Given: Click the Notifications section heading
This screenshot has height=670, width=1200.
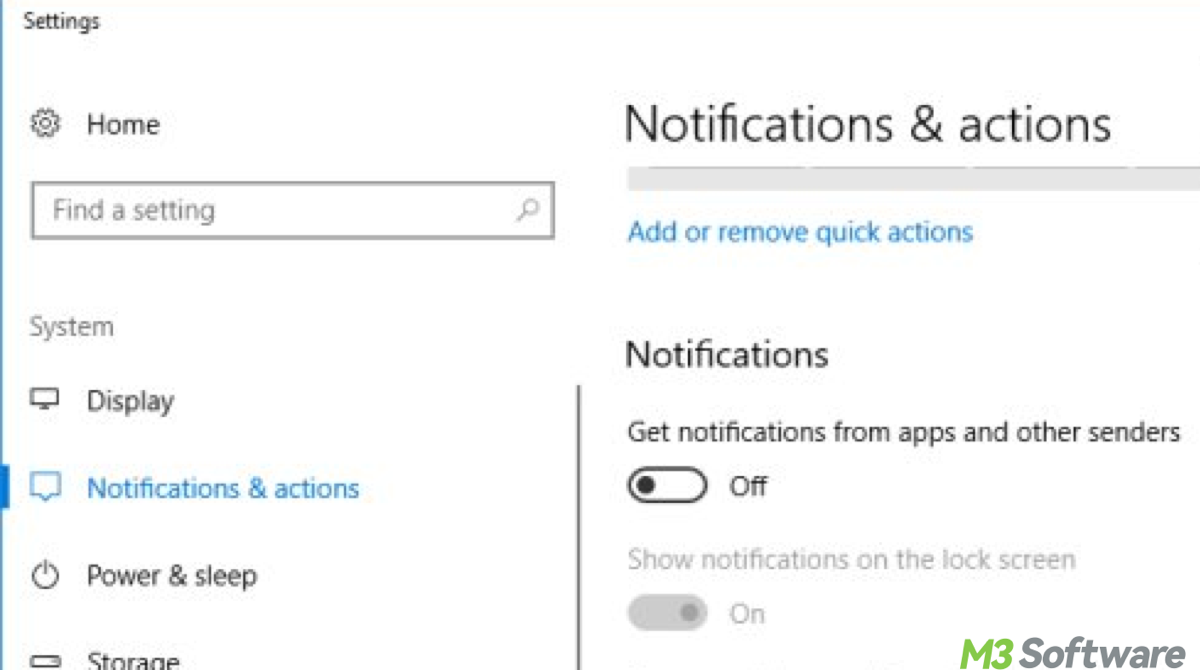Looking at the screenshot, I should click(727, 354).
